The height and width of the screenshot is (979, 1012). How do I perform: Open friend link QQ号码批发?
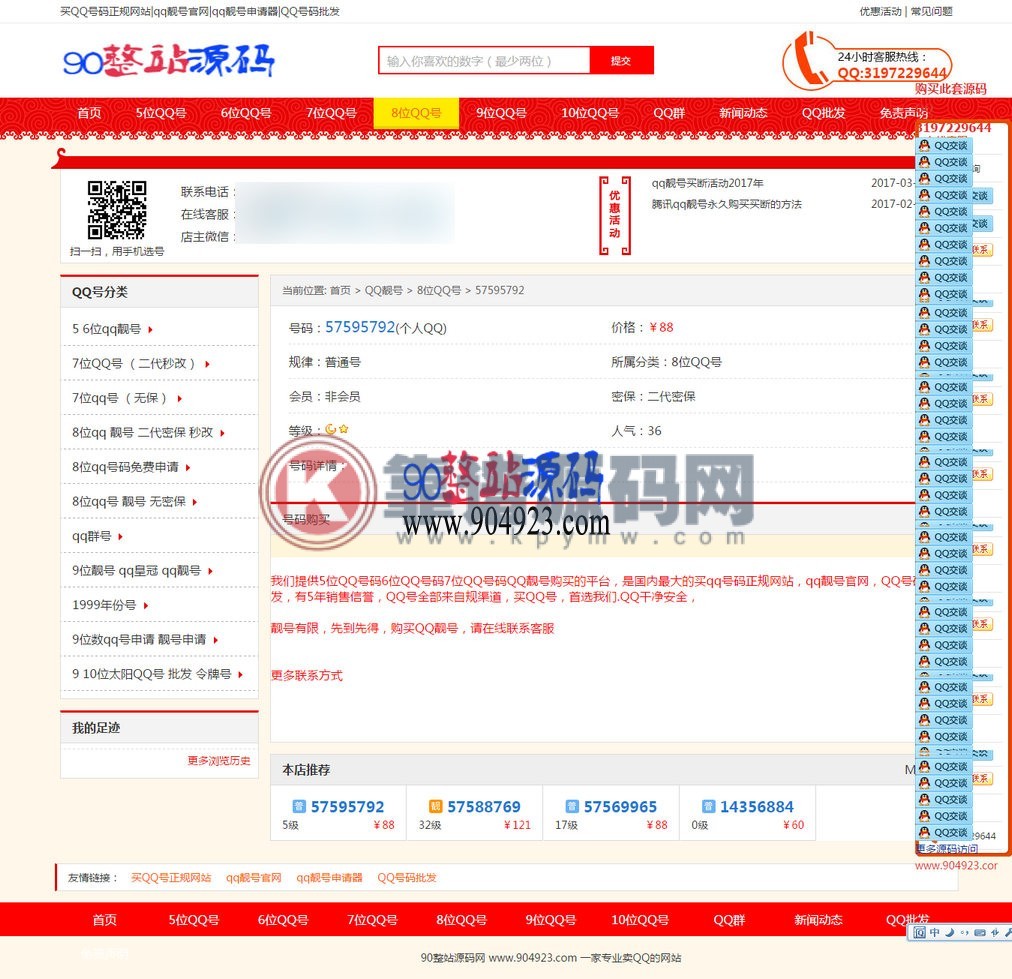pos(407,878)
